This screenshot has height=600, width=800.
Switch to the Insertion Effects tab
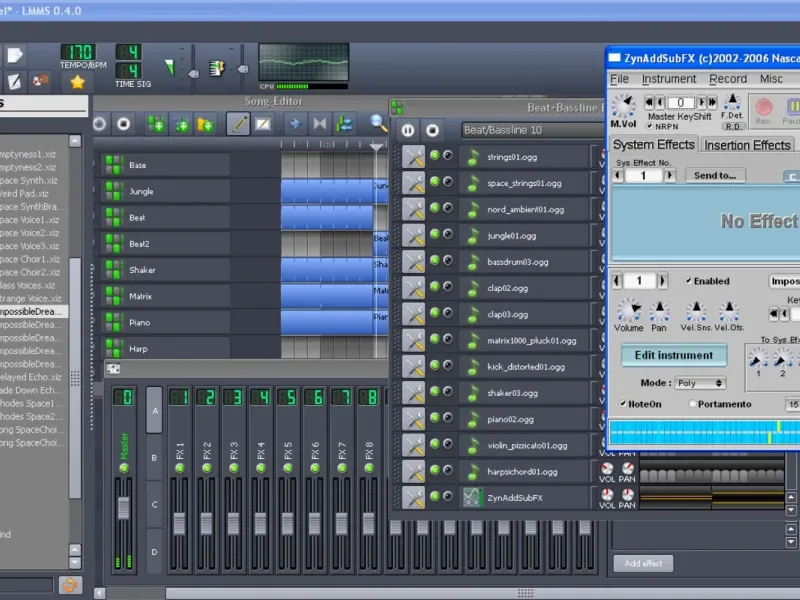pos(746,145)
